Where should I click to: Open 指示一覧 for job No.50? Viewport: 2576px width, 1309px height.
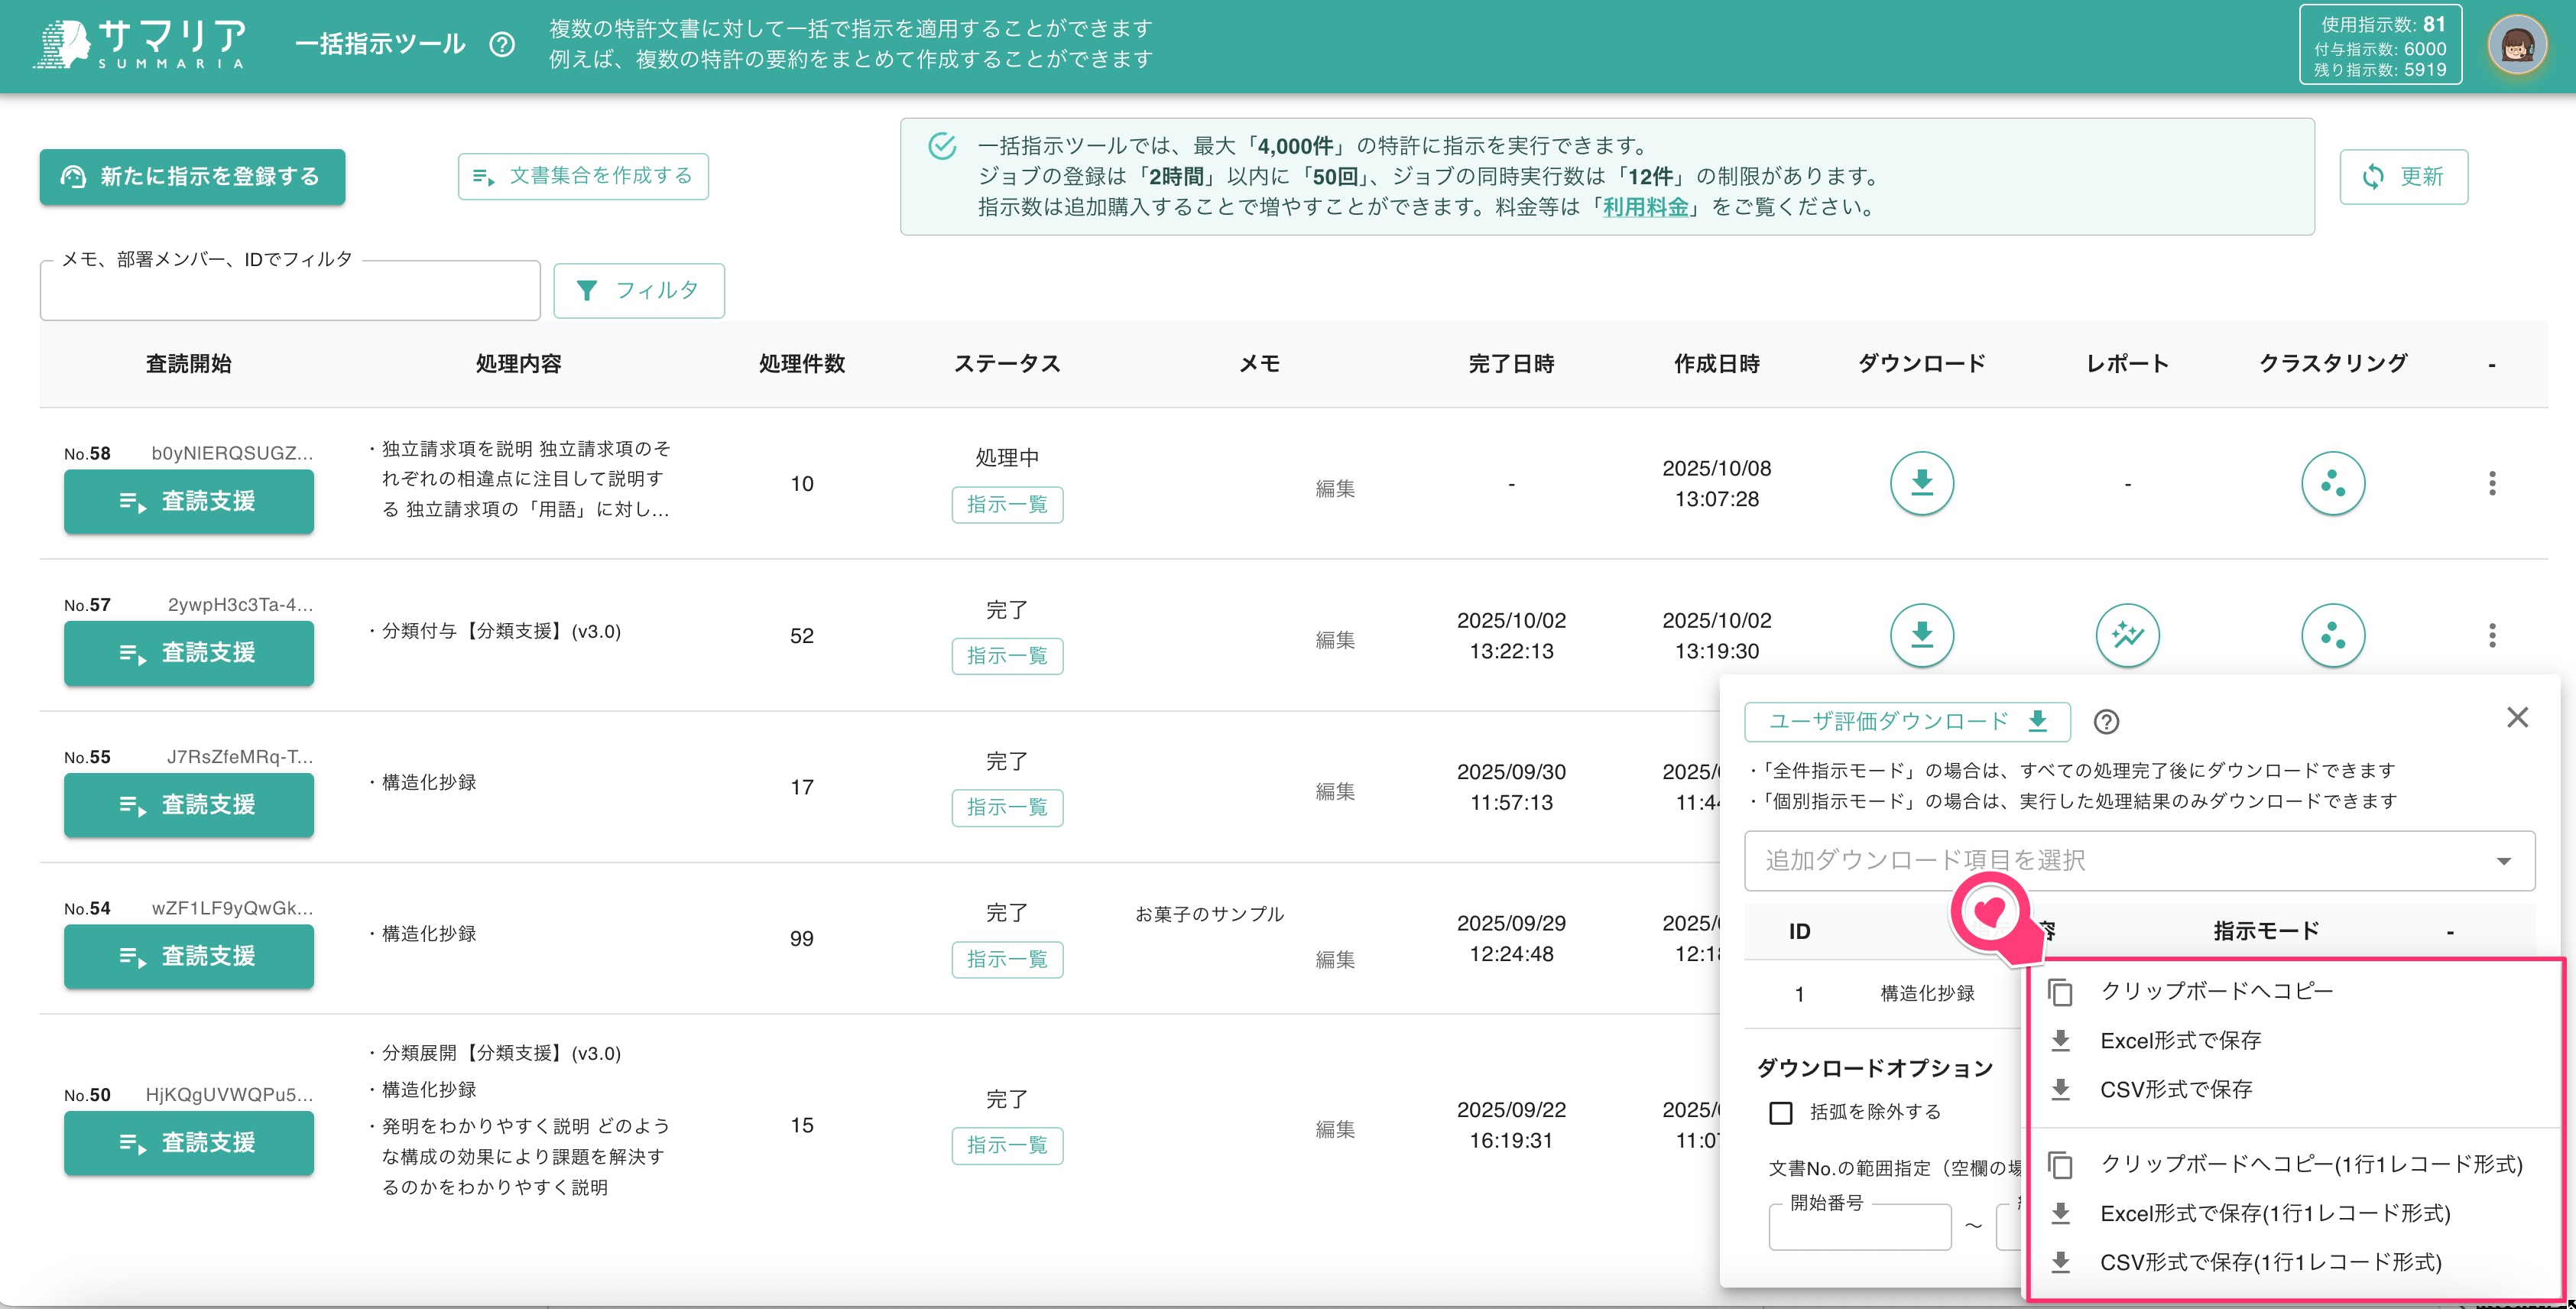[x=1007, y=1145]
